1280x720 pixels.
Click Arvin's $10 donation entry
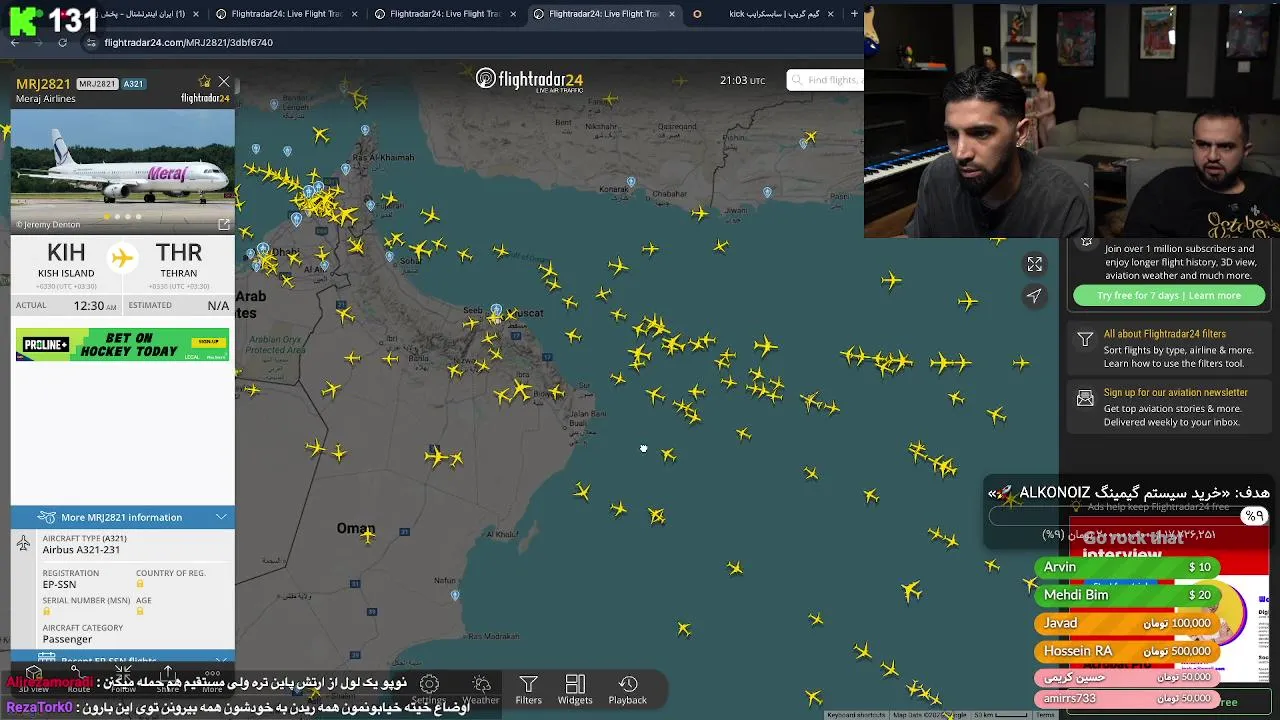1128,567
